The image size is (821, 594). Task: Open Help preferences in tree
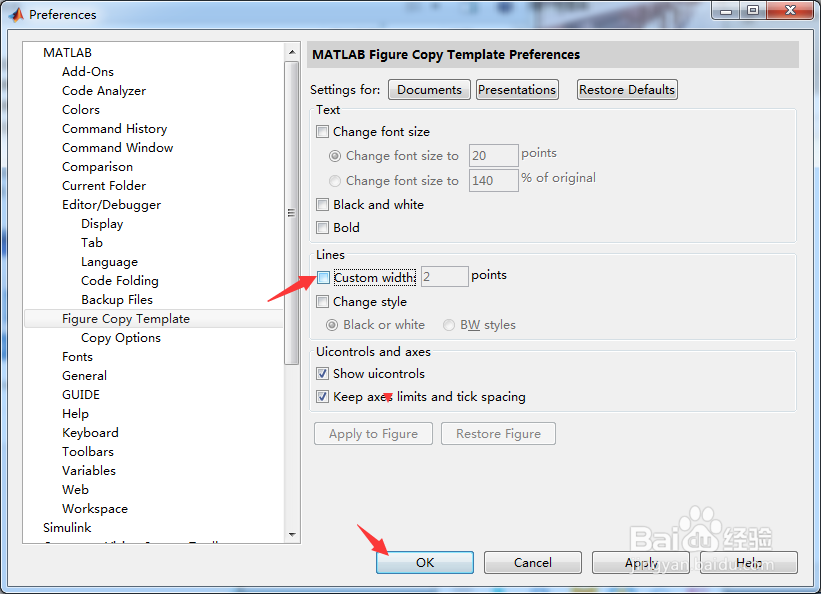point(75,414)
